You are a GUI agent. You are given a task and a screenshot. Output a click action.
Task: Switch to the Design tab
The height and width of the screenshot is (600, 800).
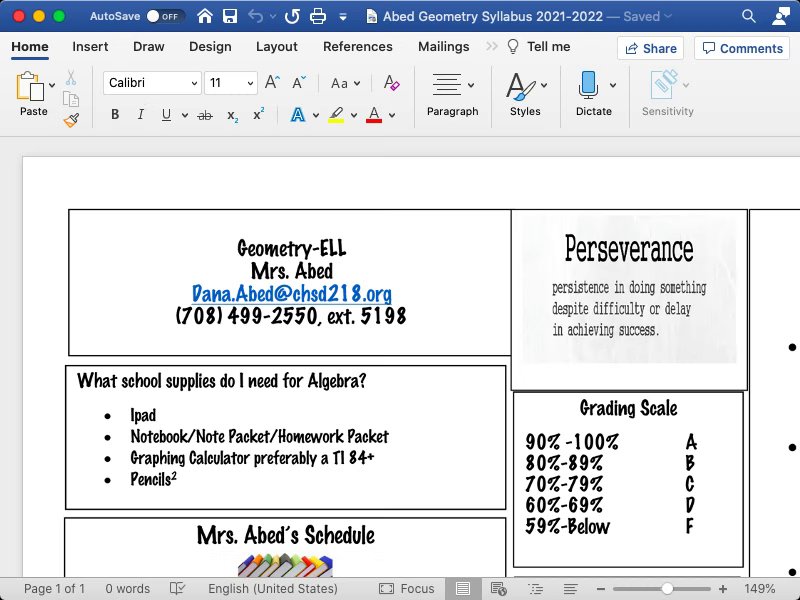[x=210, y=46]
